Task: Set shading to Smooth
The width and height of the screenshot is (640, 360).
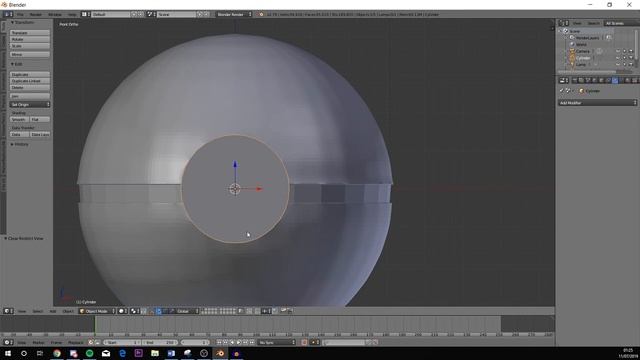Action: (x=19, y=119)
